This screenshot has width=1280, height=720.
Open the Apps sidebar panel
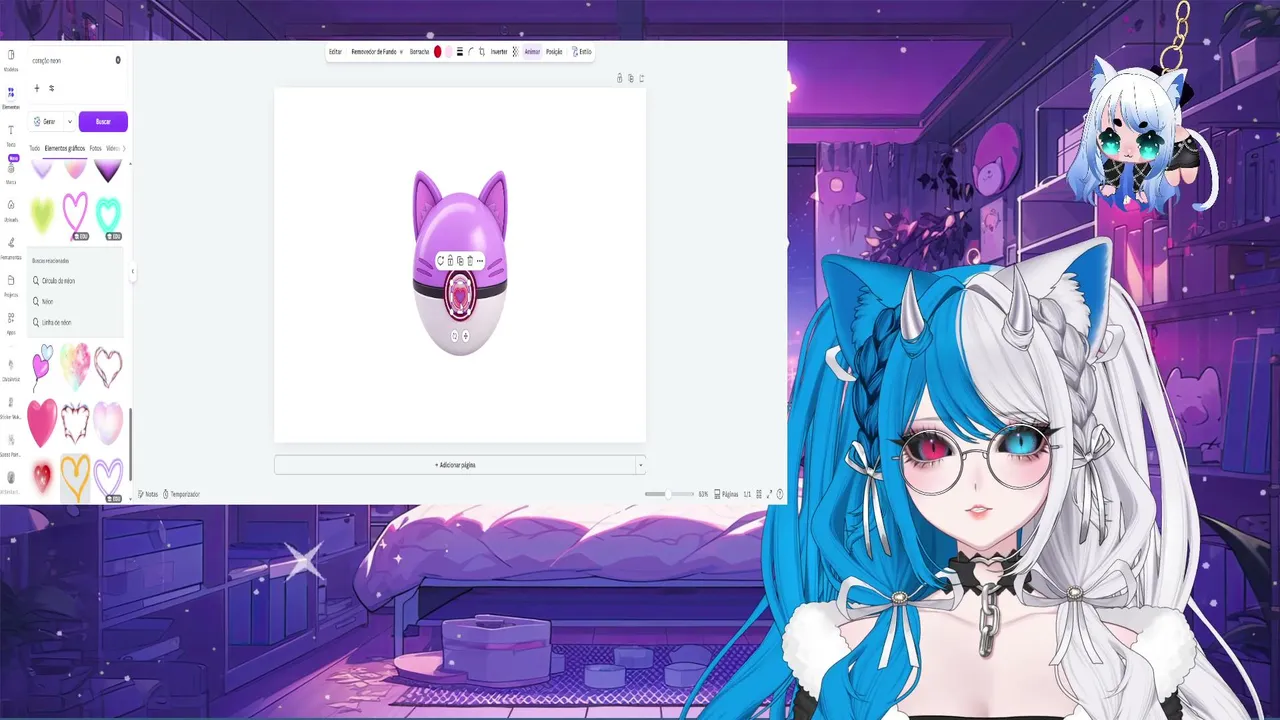11,323
